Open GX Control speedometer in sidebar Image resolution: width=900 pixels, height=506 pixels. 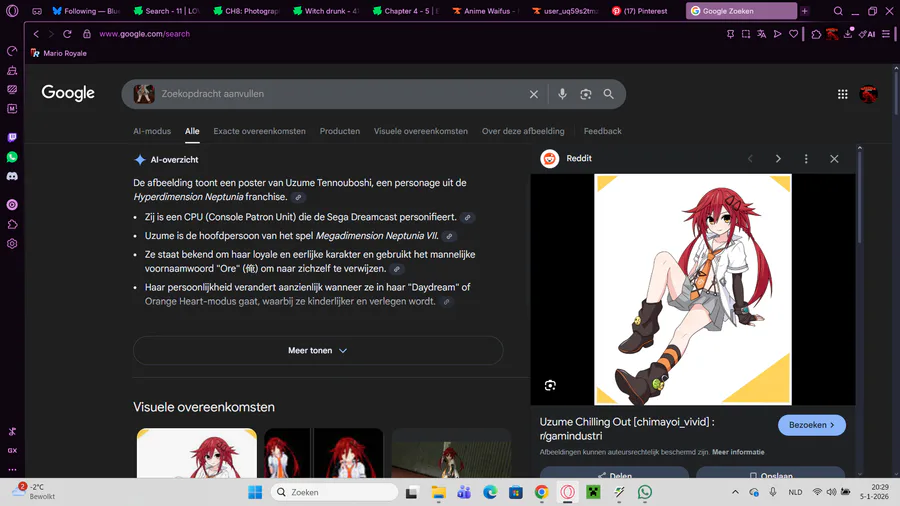click(12, 51)
